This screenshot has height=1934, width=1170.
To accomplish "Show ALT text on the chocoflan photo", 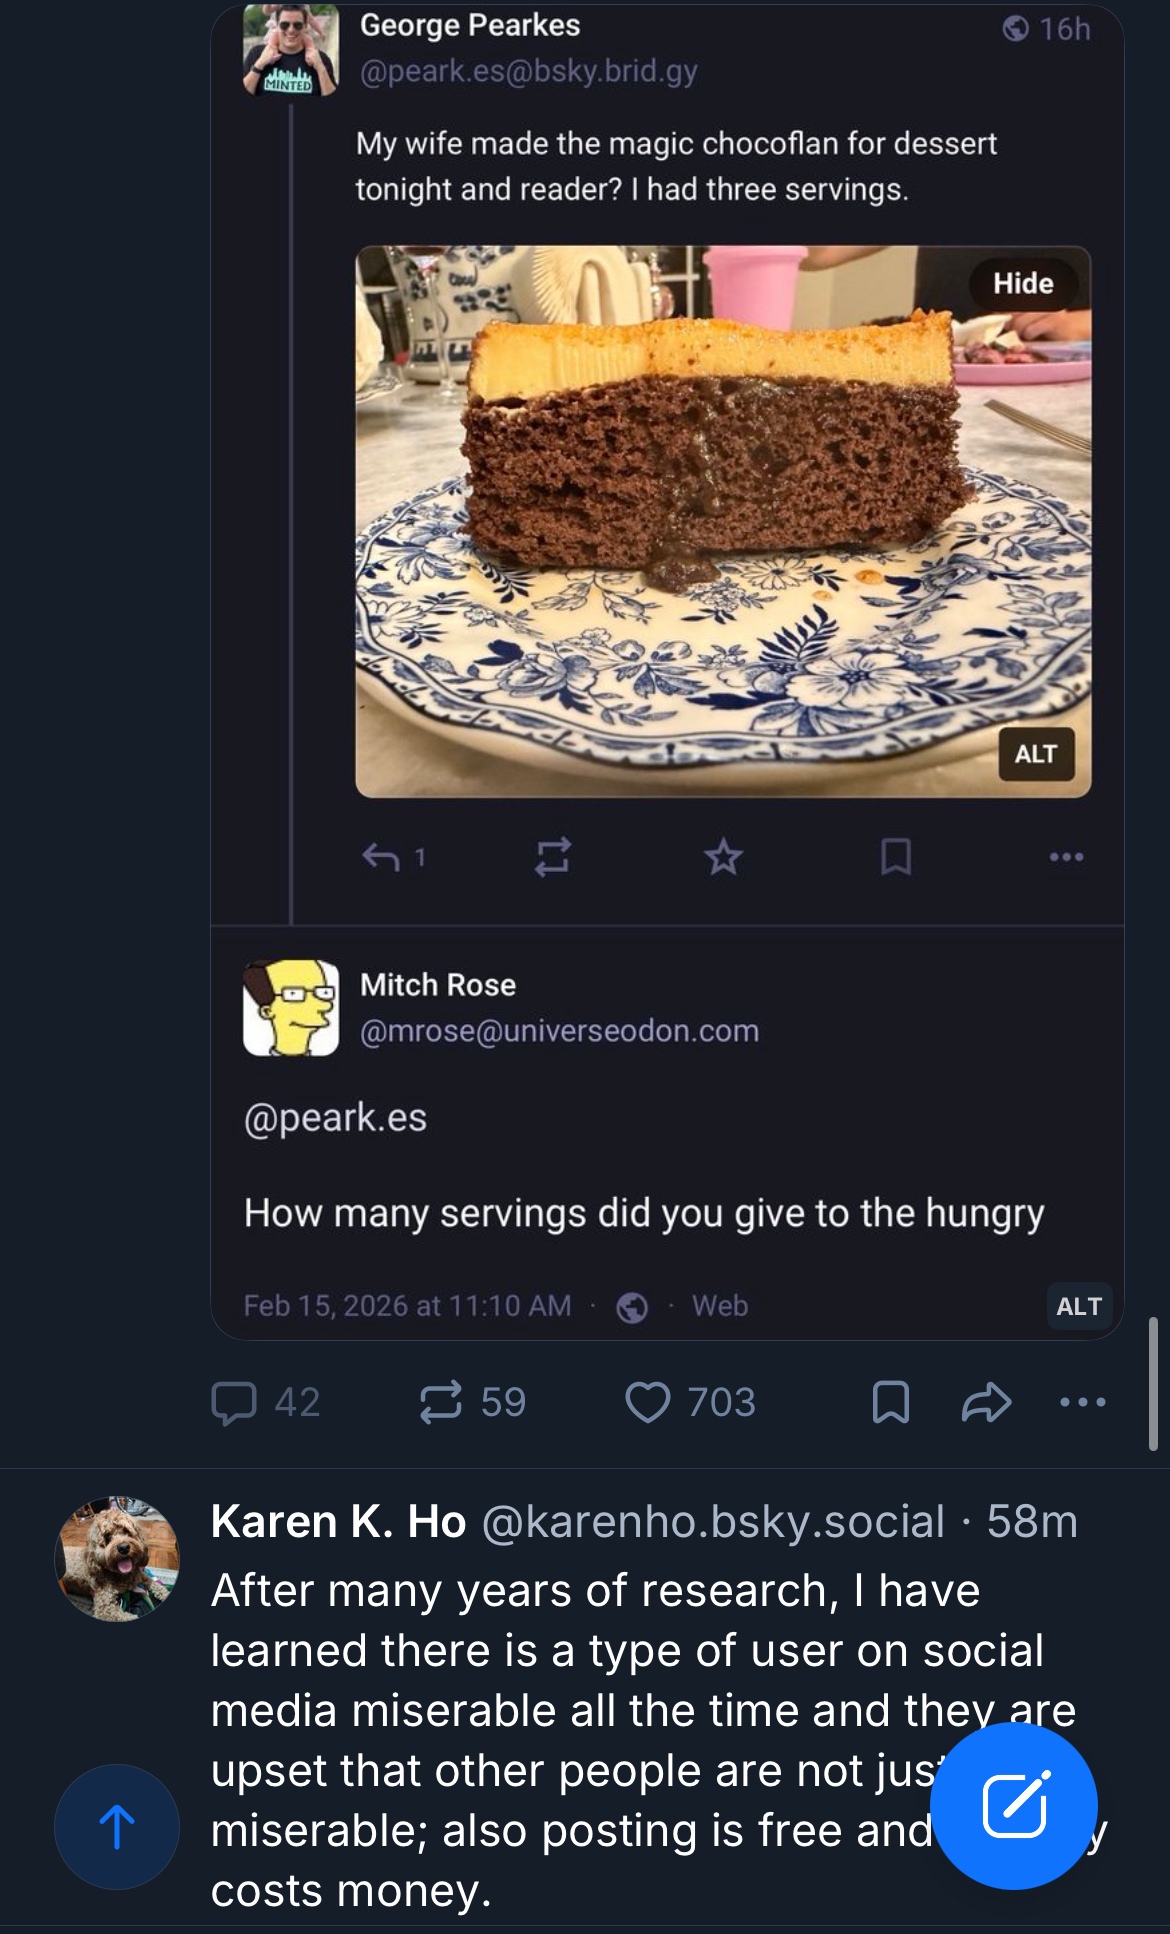I will (1036, 754).
